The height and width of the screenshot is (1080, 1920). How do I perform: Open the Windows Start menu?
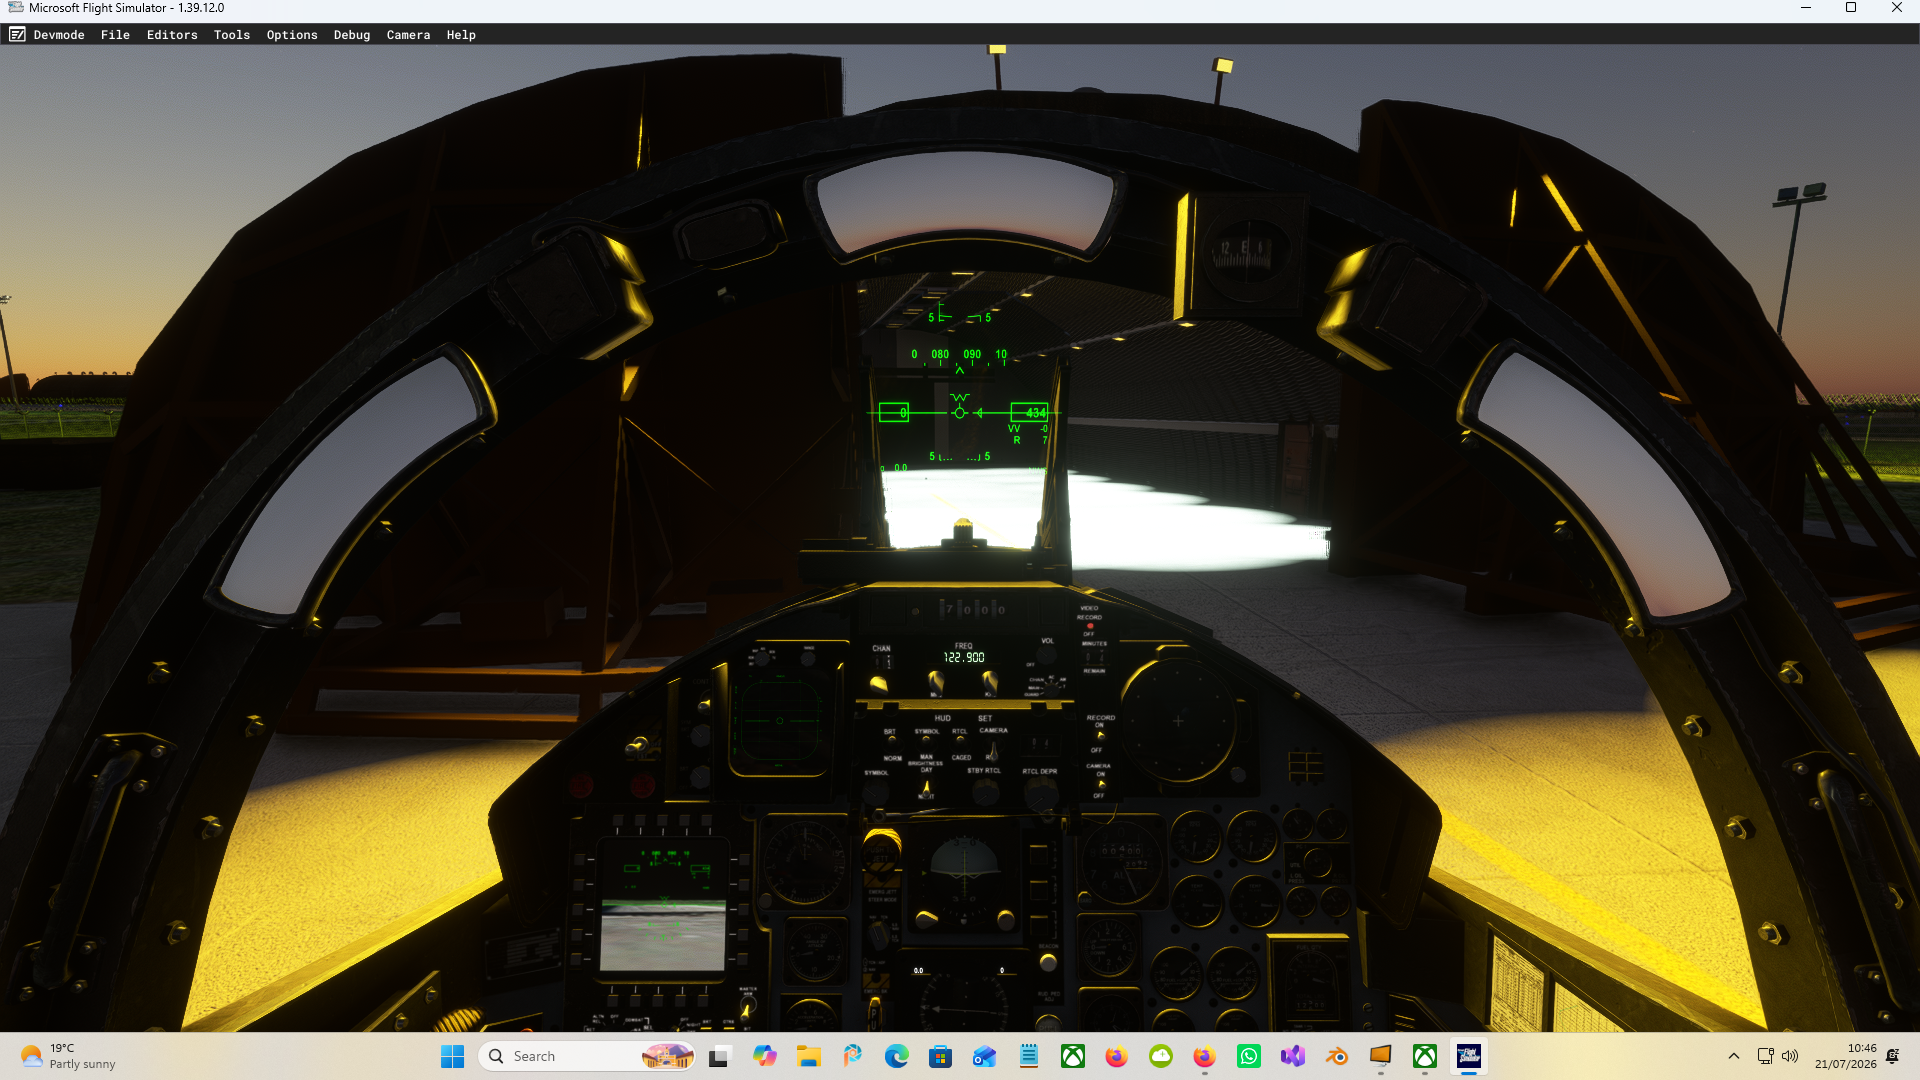(x=452, y=1056)
